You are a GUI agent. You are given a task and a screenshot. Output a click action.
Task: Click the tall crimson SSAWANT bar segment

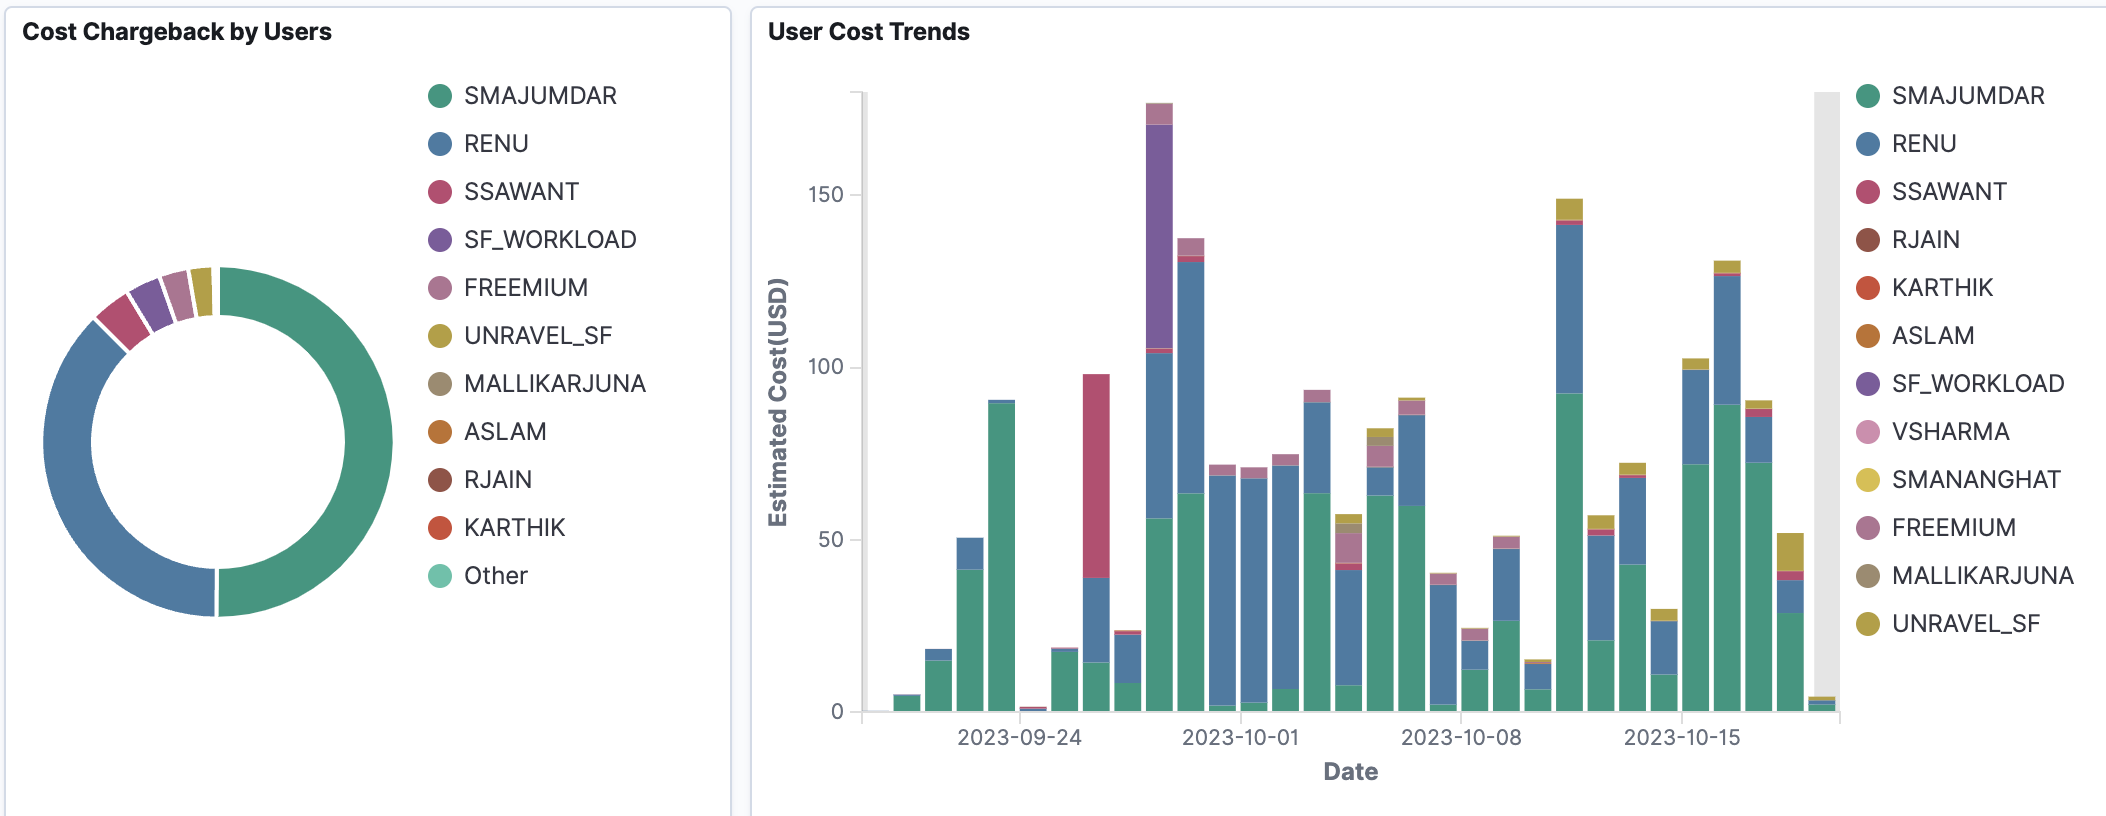[x=1096, y=476]
